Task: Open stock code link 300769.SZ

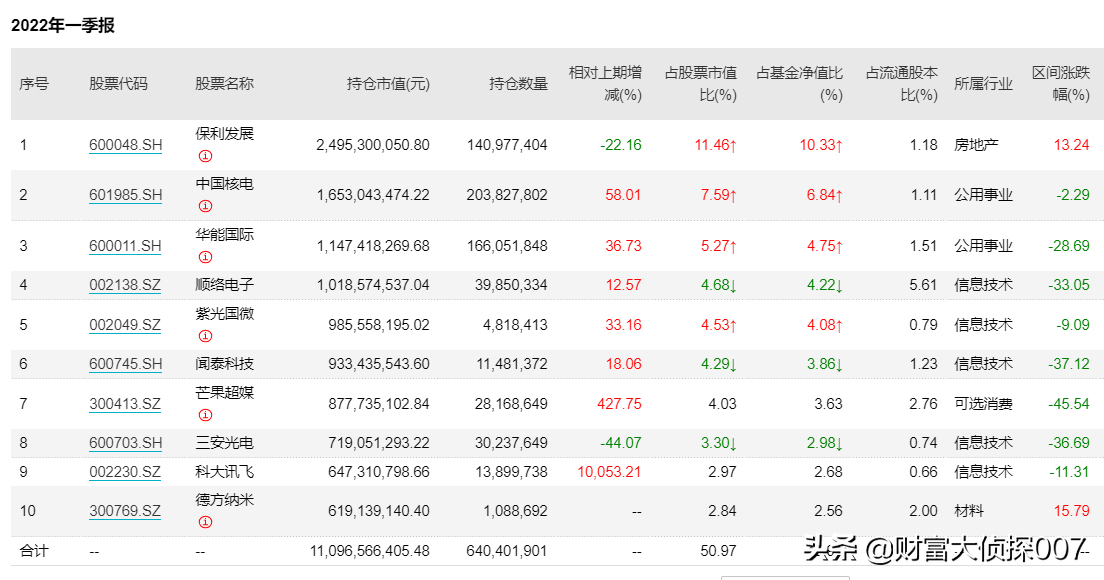Action: [x=125, y=511]
